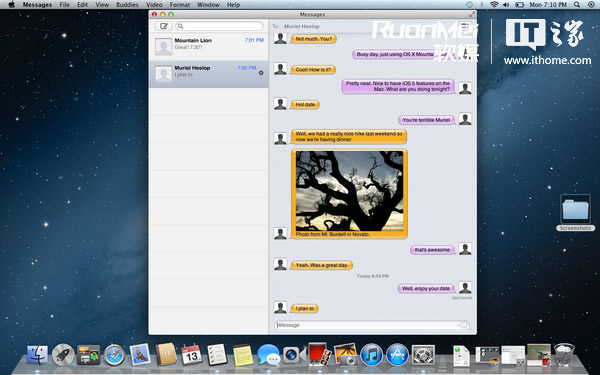Click the compose new message icon

click(164, 26)
